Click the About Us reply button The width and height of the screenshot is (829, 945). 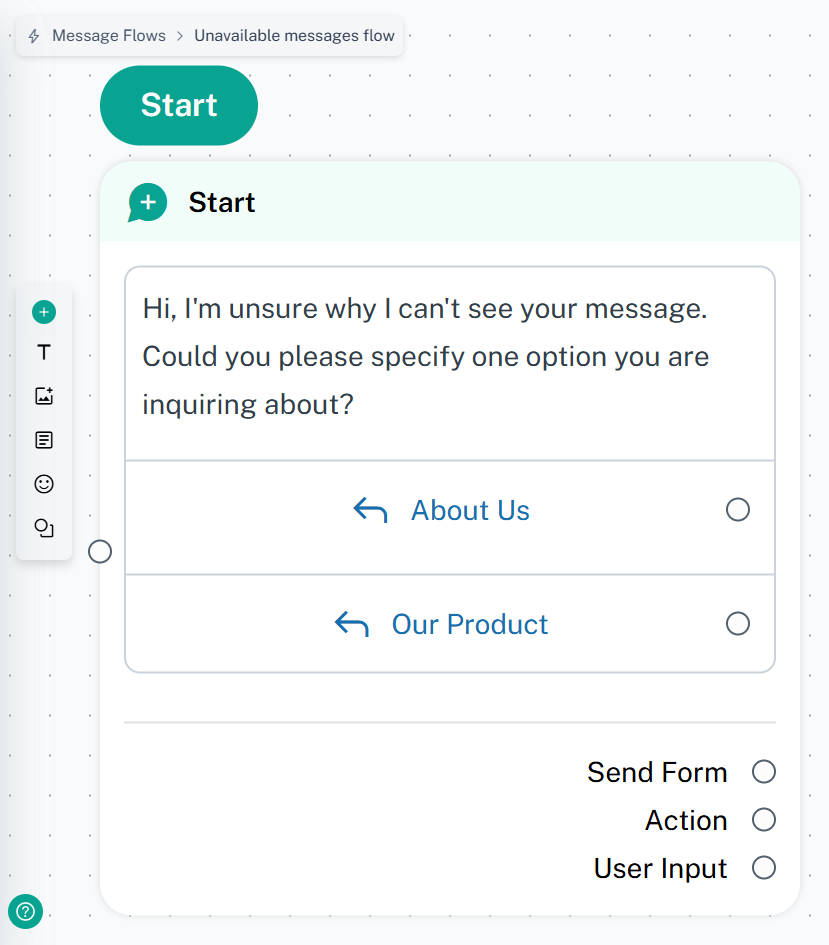(470, 511)
